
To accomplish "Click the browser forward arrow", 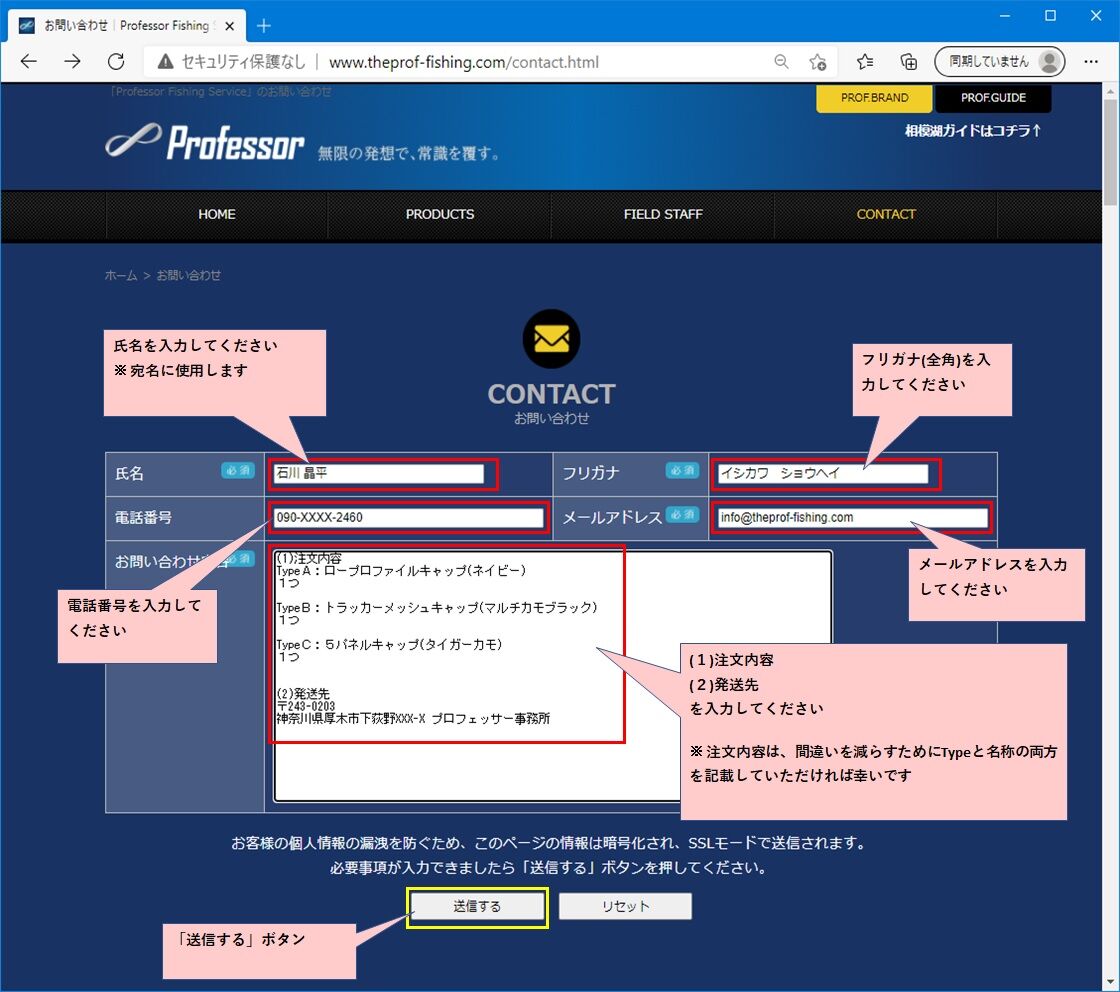I will point(72,61).
